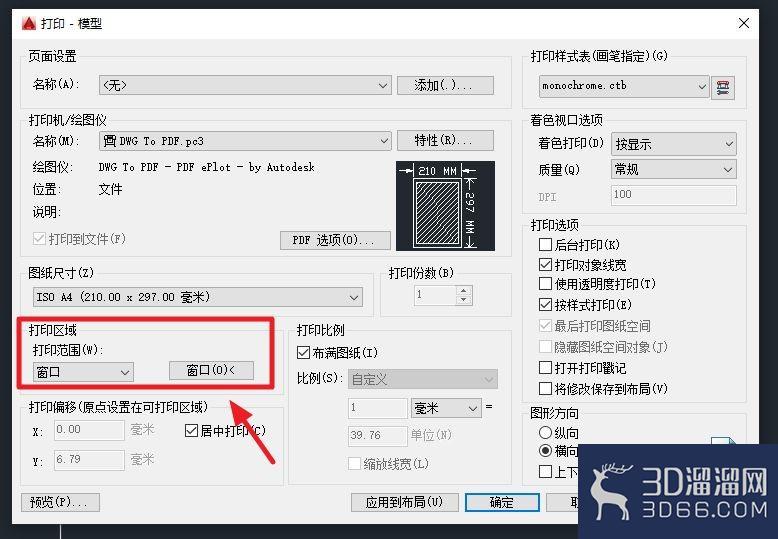Click the plotter text DWG To PDF - PDF ePlot
778x539 pixels.
click(x=206, y=167)
